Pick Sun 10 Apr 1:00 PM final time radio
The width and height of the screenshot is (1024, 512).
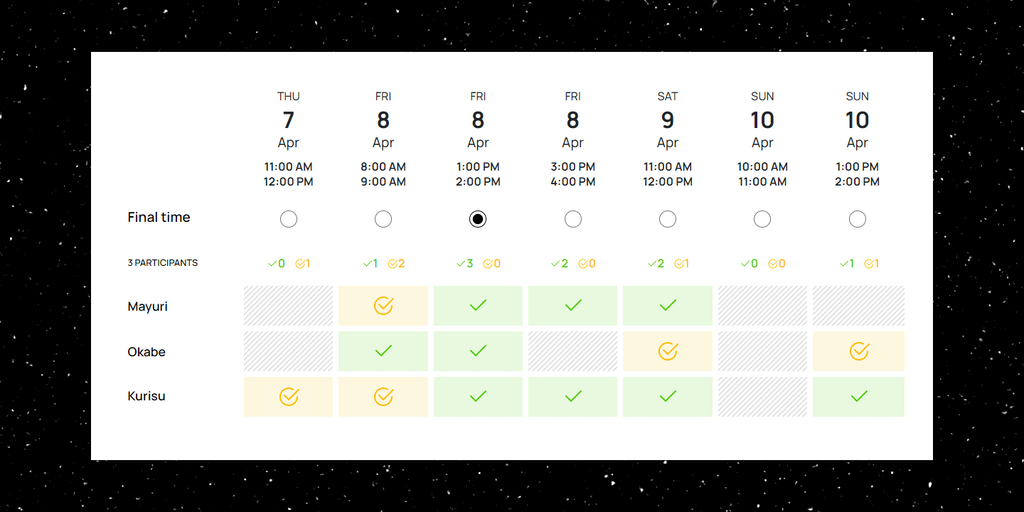point(857,219)
